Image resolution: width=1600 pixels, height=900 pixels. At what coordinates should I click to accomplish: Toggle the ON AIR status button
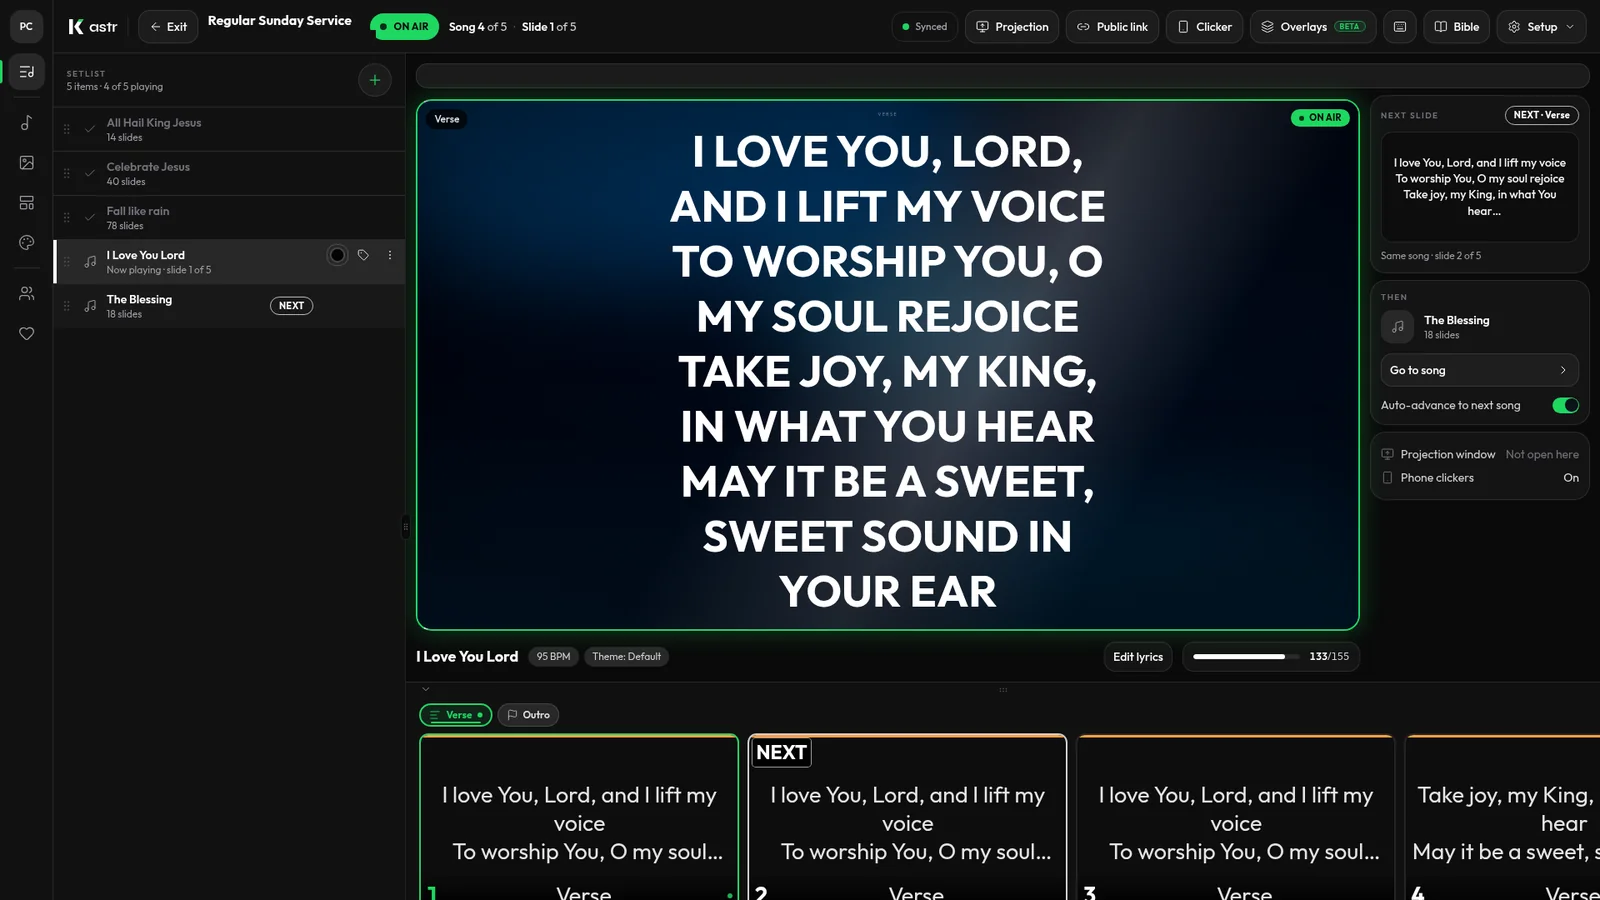tap(404, 27)
